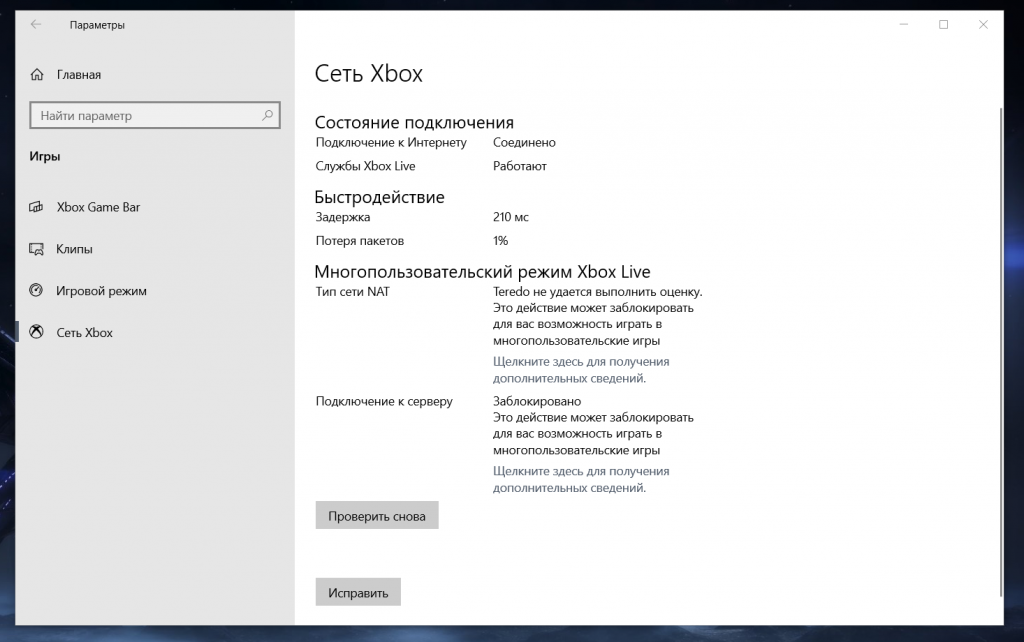Go to the Клипы section
Image resolution: width=1024 pixels, height=642 pixels.
click(x=74, y=249)
